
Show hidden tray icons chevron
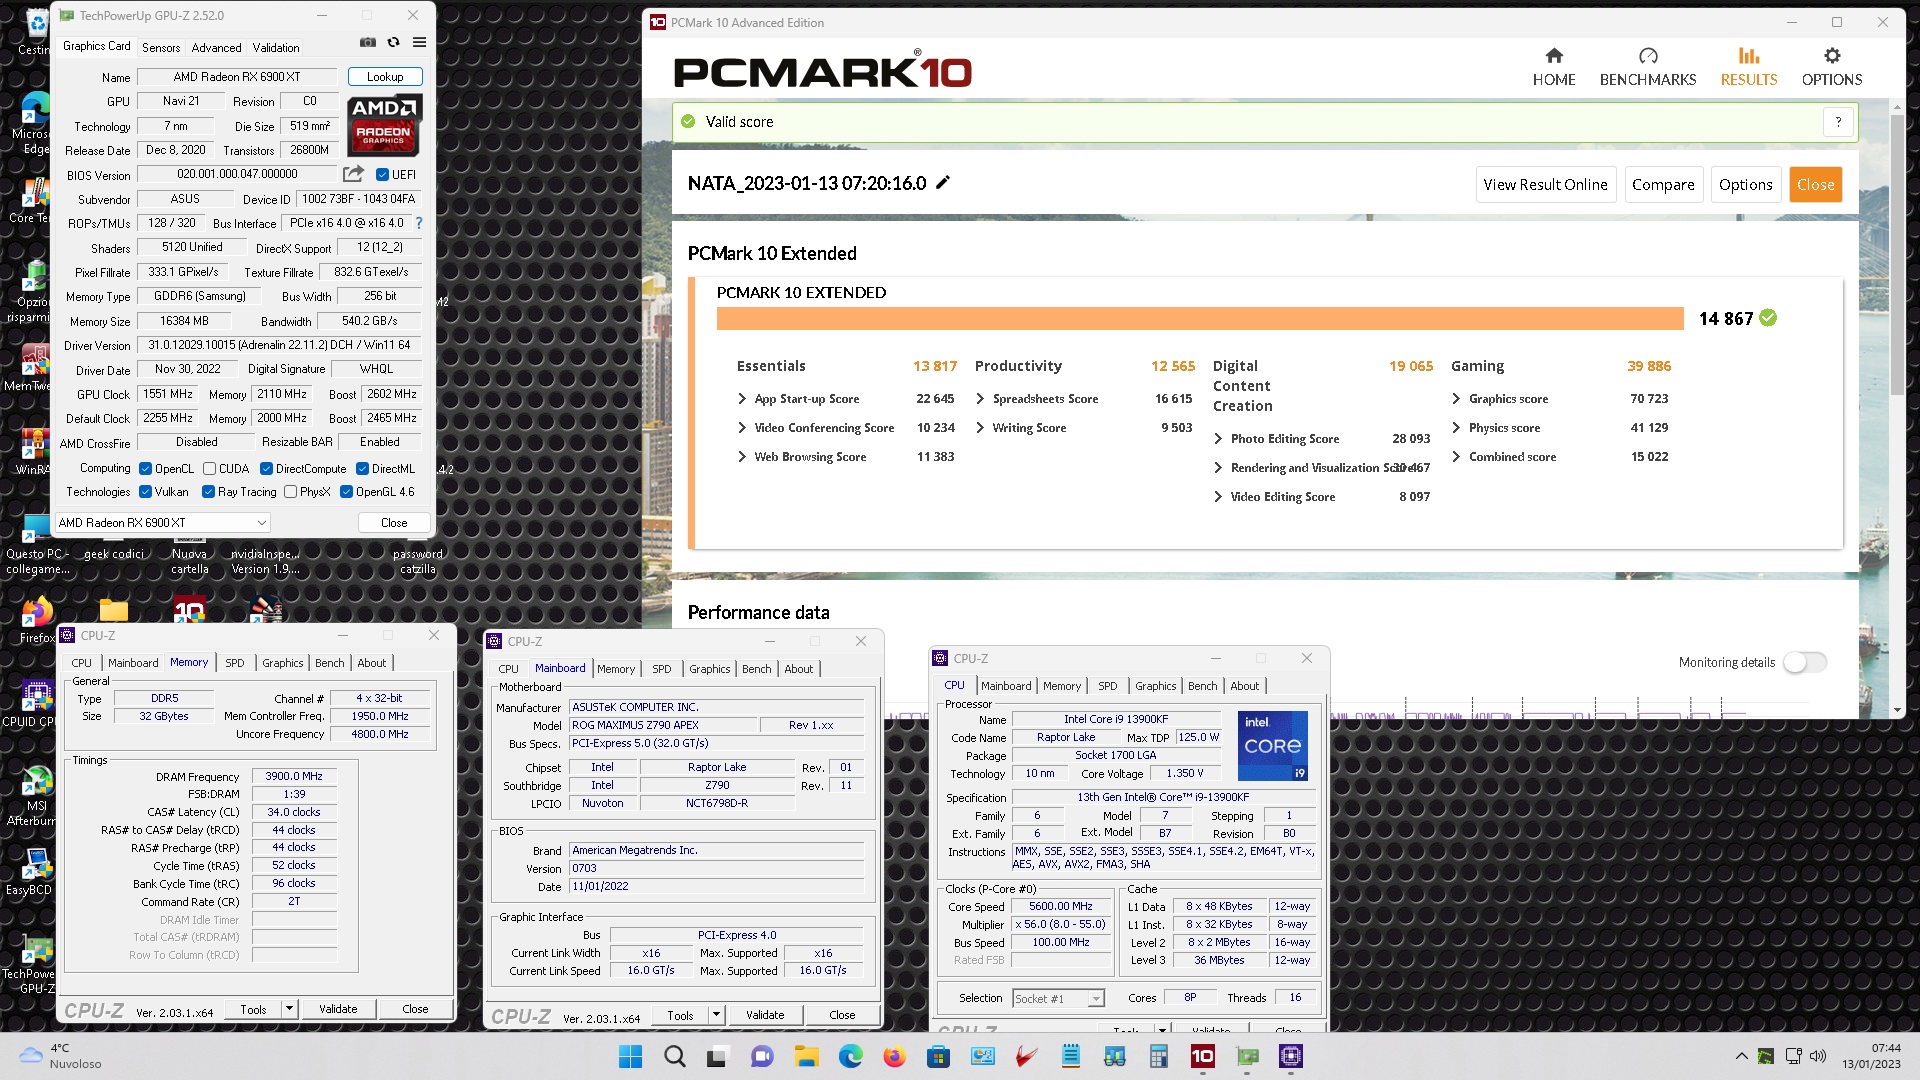[x=1741, y=1056]
